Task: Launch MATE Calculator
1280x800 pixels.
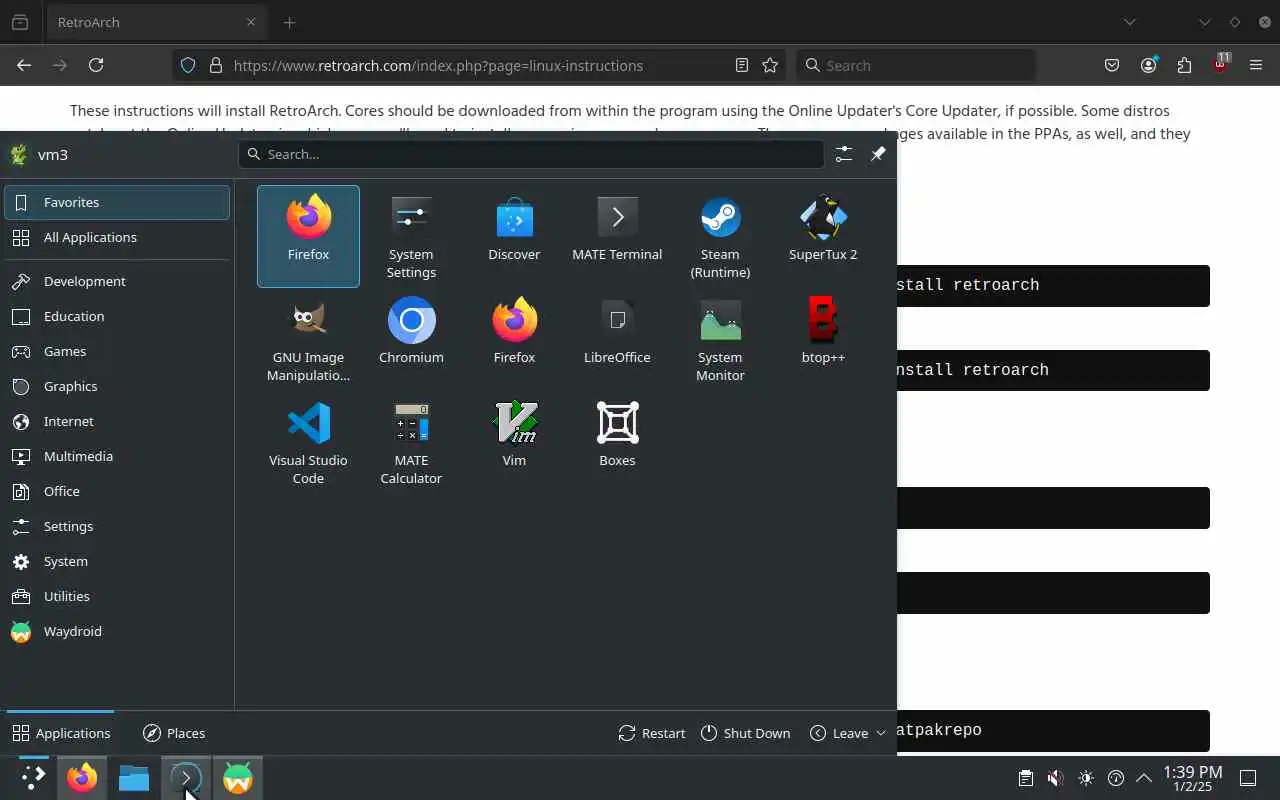Action: coord(411,442)
